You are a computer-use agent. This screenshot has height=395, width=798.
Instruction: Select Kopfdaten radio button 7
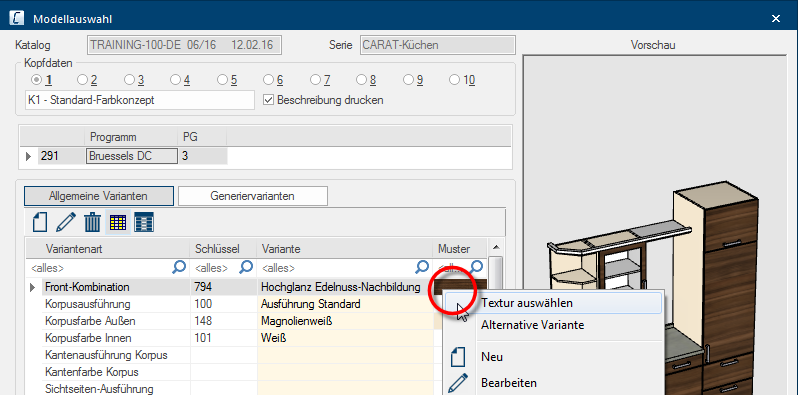tap(315, 80)
